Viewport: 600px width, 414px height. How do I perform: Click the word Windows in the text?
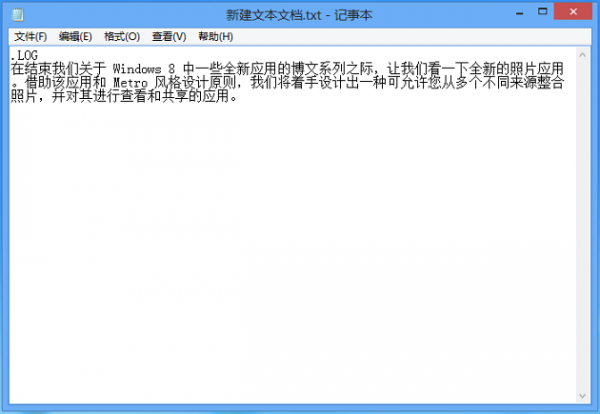click(x=137, y=69)
